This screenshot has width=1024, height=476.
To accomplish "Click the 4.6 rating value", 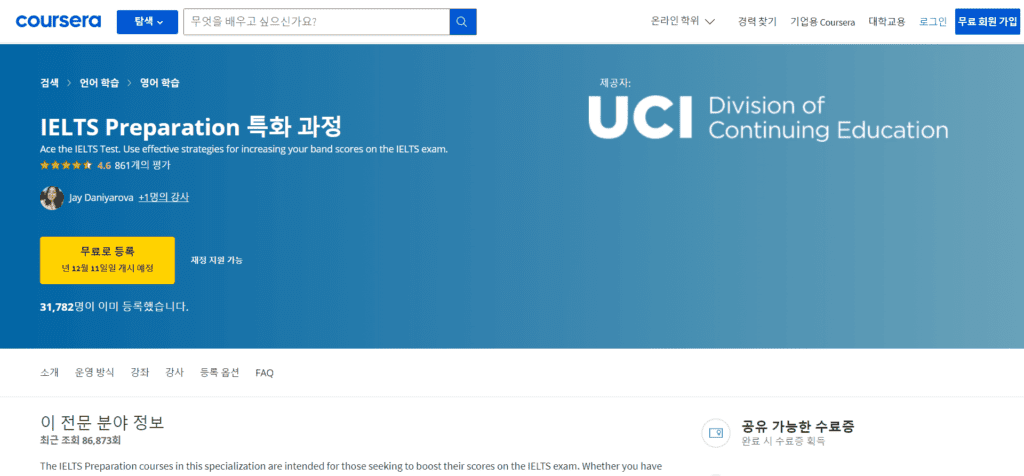I will [104, 166].
